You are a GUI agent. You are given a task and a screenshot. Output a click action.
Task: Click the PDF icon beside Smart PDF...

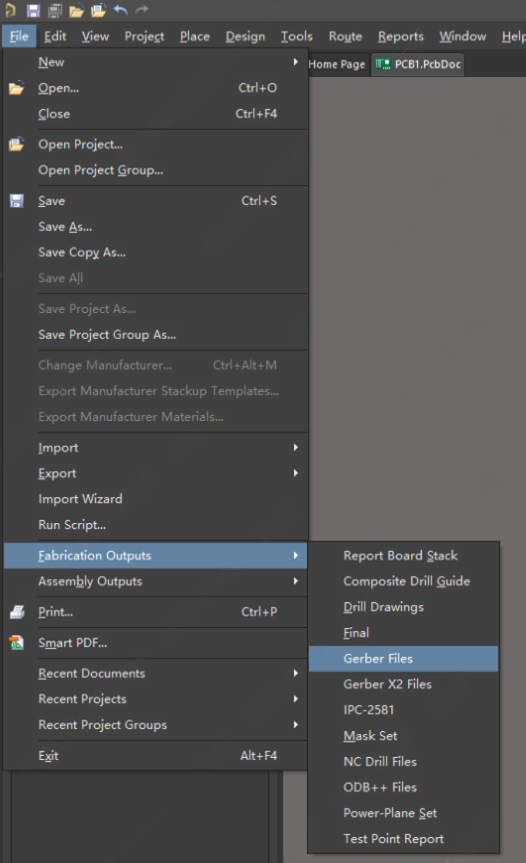point(17,642)
